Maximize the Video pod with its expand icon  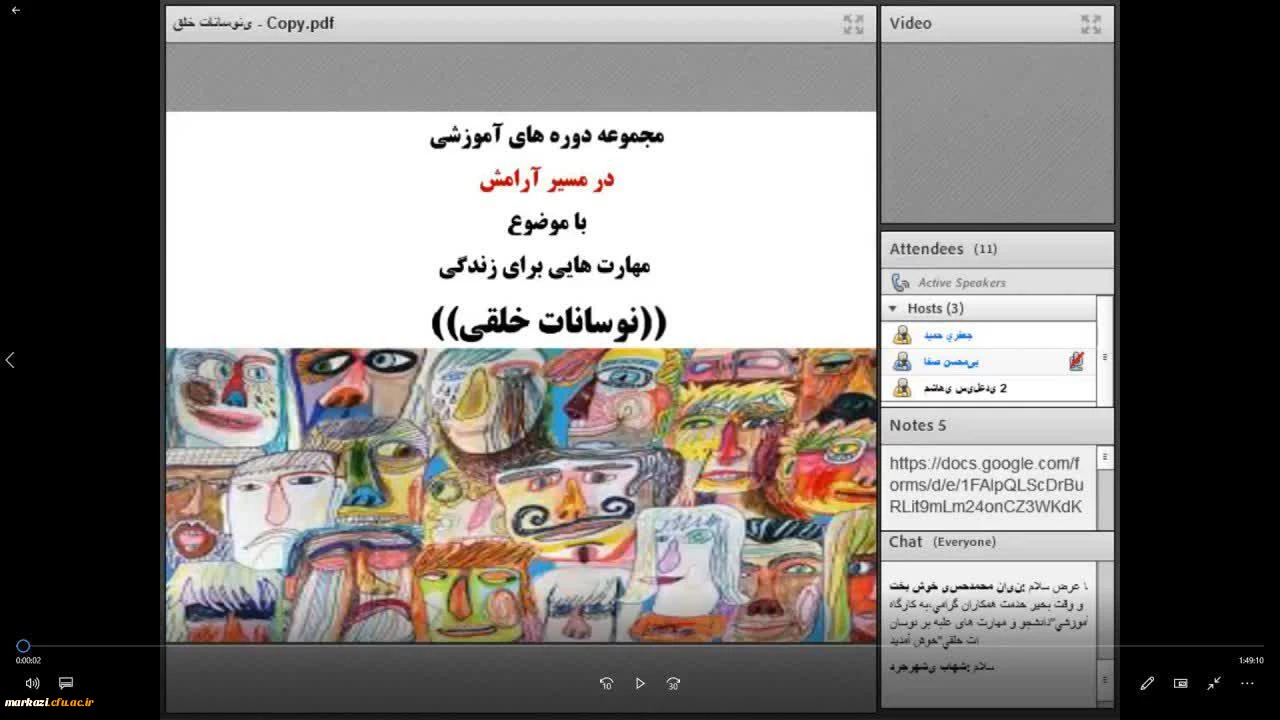pyautogui.click(x=1090, y=24)
